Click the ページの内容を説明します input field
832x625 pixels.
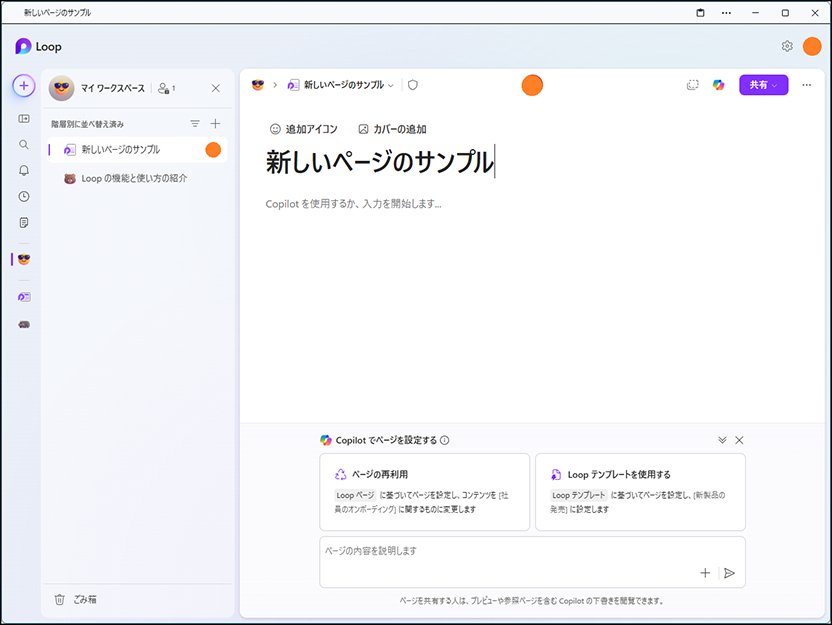click(532, 562)
